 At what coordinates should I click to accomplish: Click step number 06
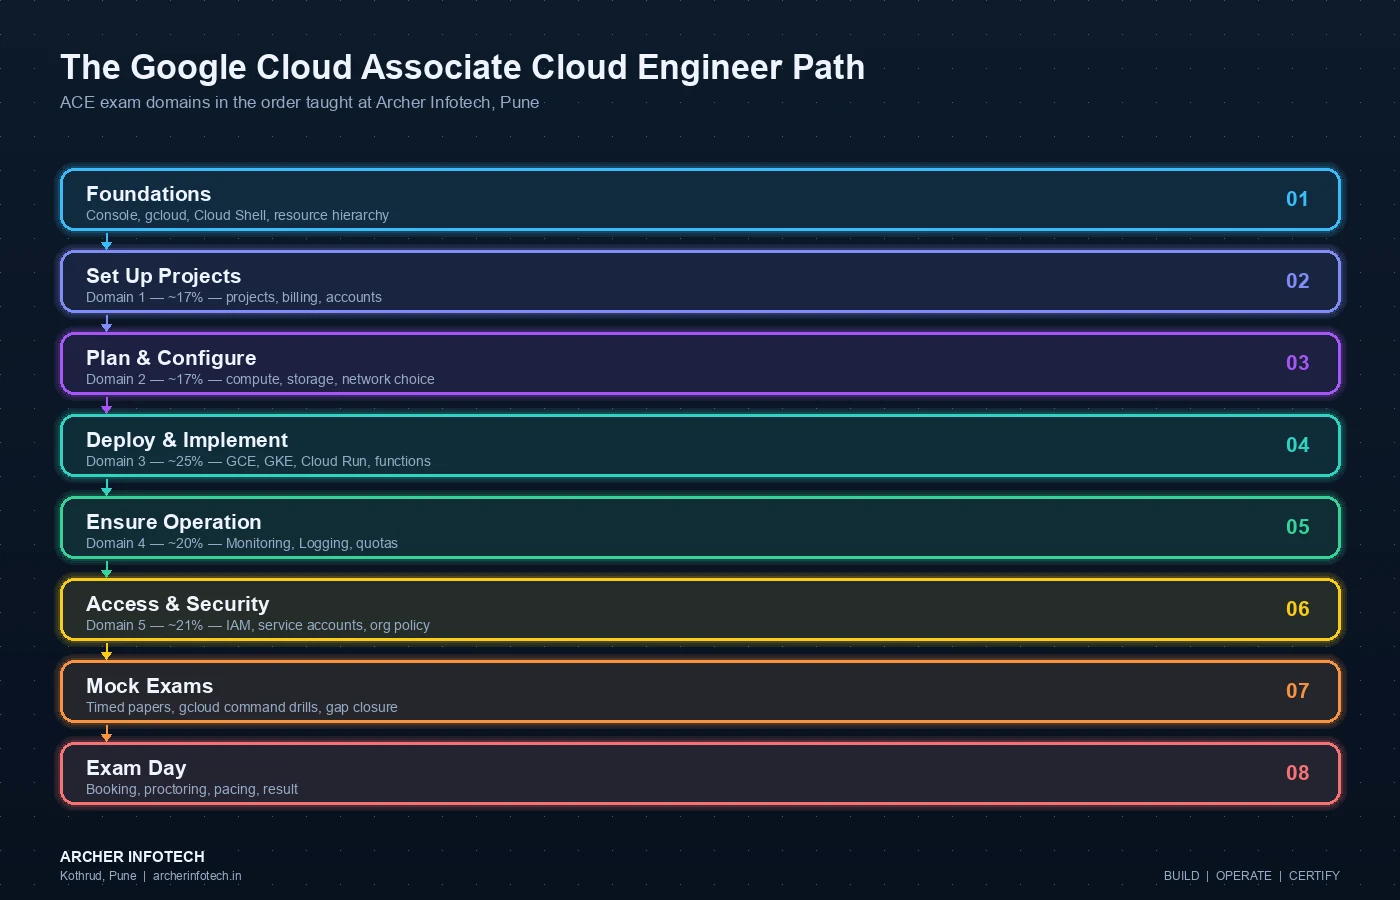(x=1297, y=609)
